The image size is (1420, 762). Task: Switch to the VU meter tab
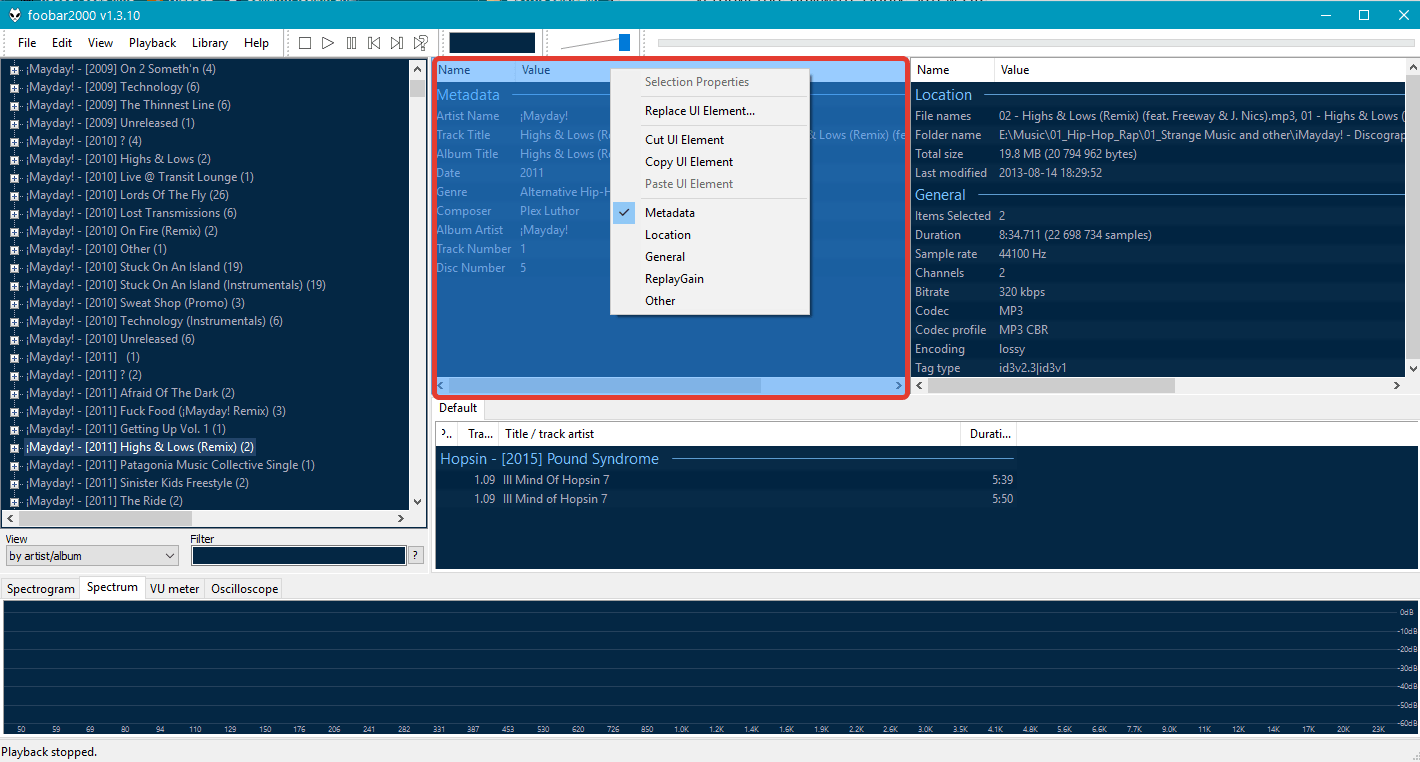coord(175,589)
